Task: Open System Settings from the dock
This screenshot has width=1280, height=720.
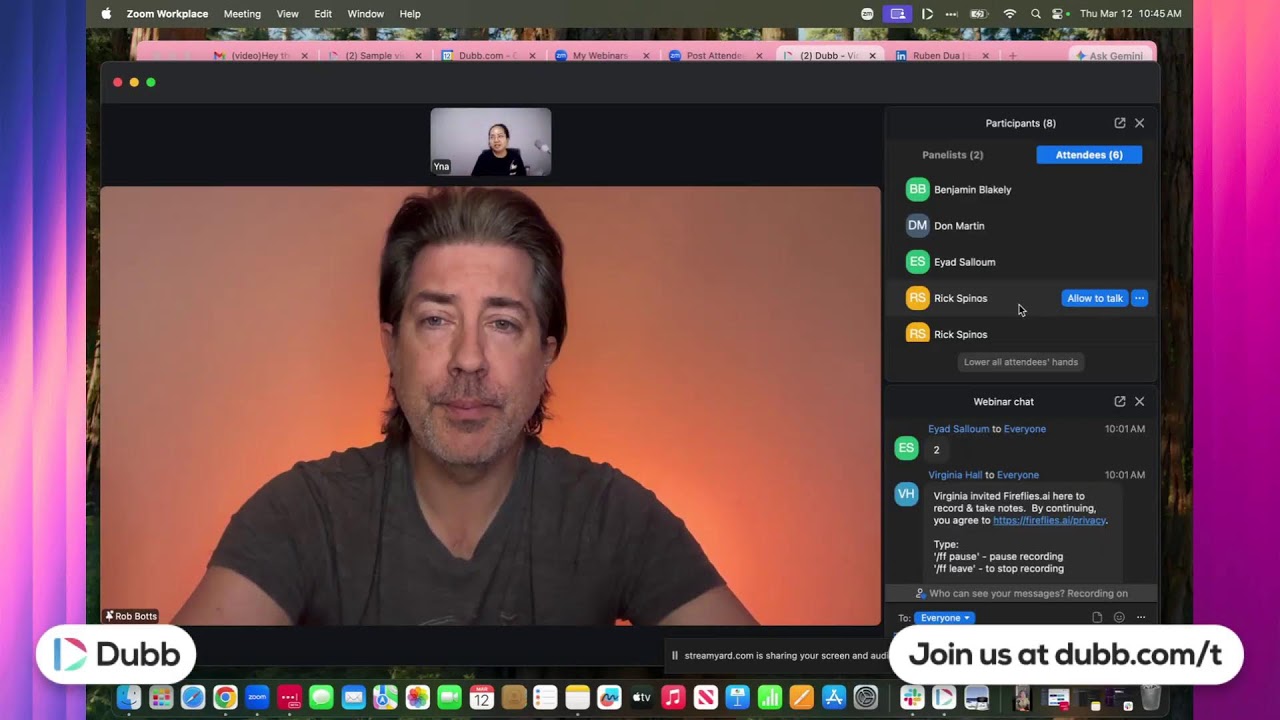Action: click(865, 697)
